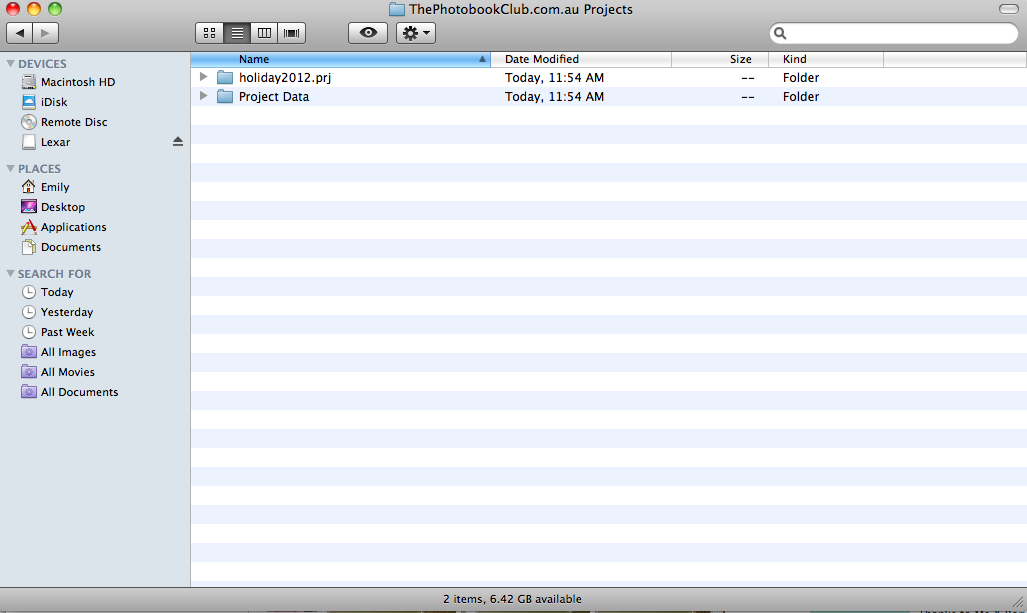Close the Finder window
This screenshot has height=613, width=1027.
(x=12, y=9)
